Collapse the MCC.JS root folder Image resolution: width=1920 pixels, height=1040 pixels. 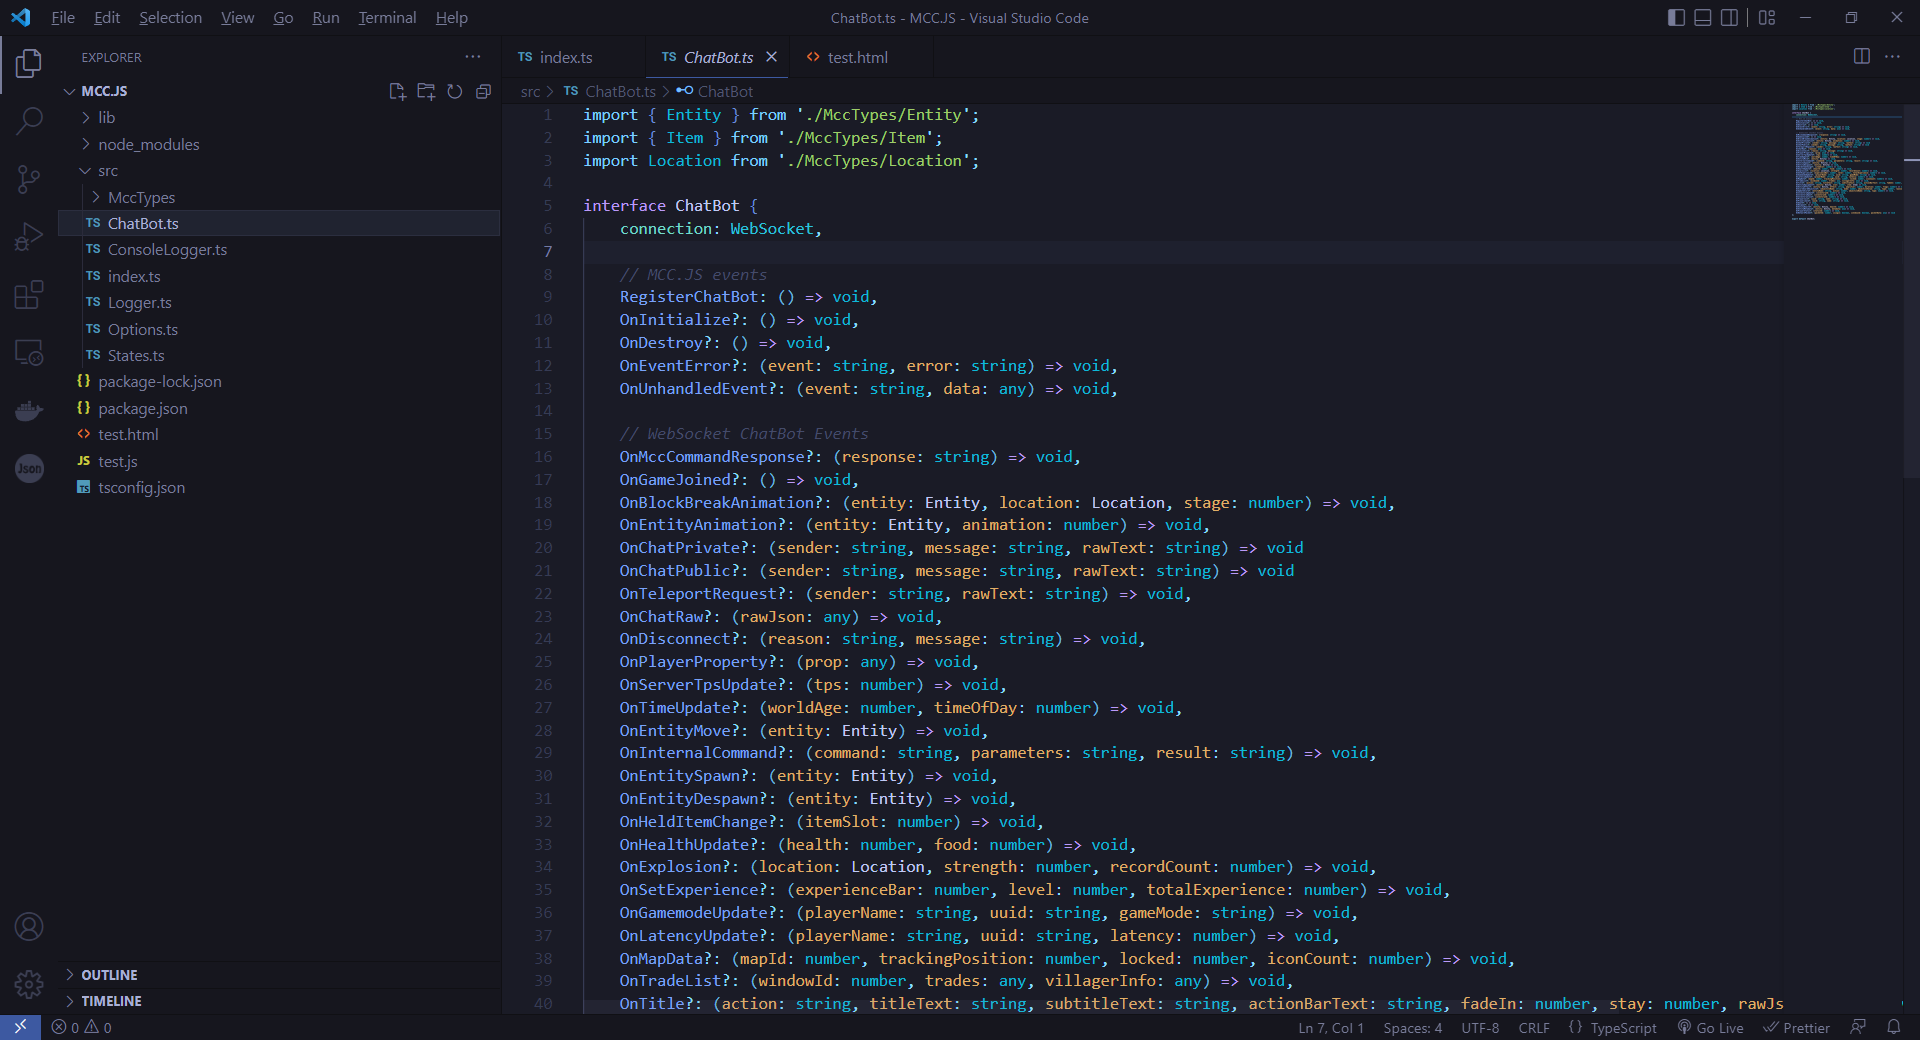pyautogui.click(x=279, y=91)
